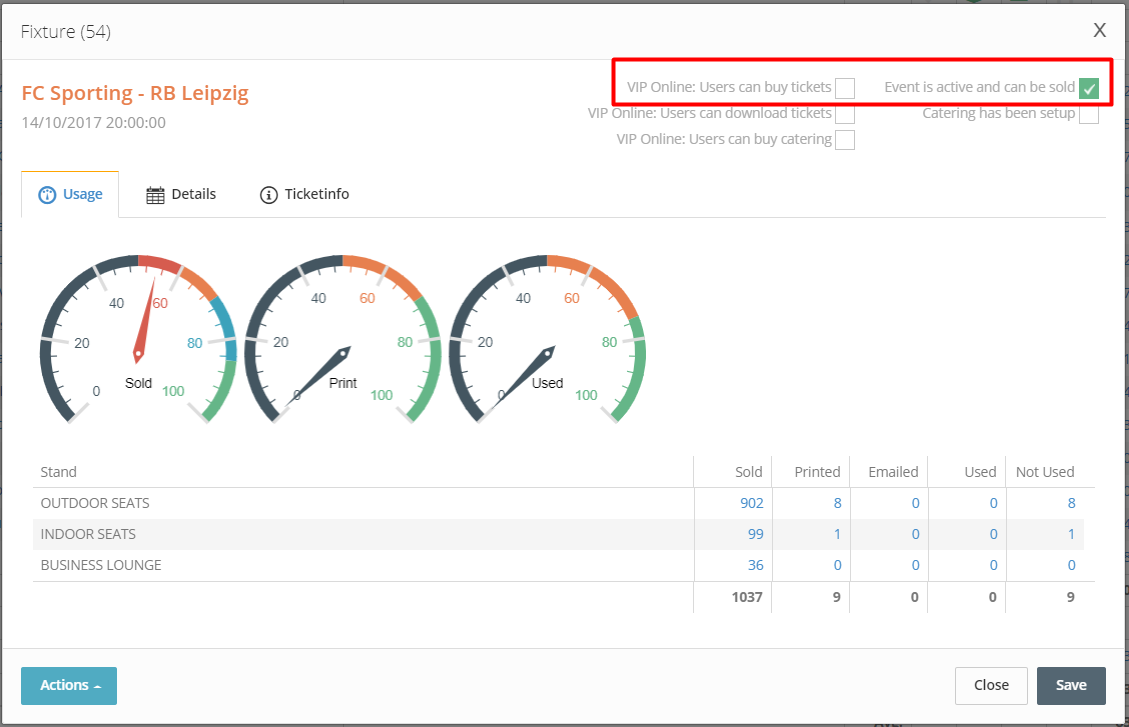Open Indoor Seats printed count 1
1129x727 pixels.
pyautogui.click(x=837, y=534)
